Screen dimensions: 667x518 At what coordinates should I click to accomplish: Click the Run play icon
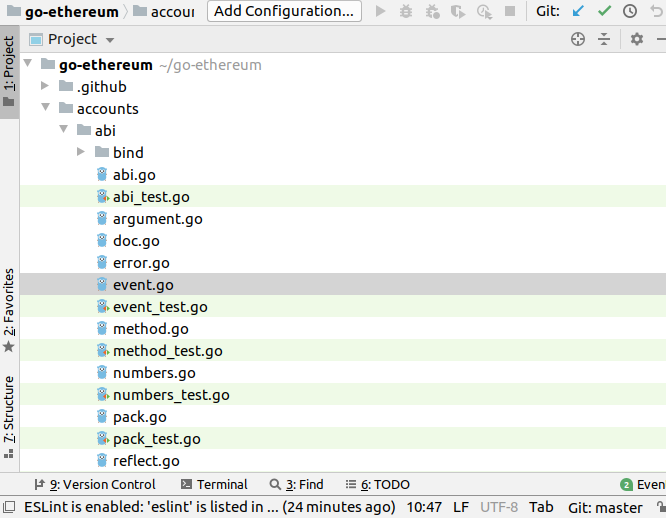tap(380, 12)
